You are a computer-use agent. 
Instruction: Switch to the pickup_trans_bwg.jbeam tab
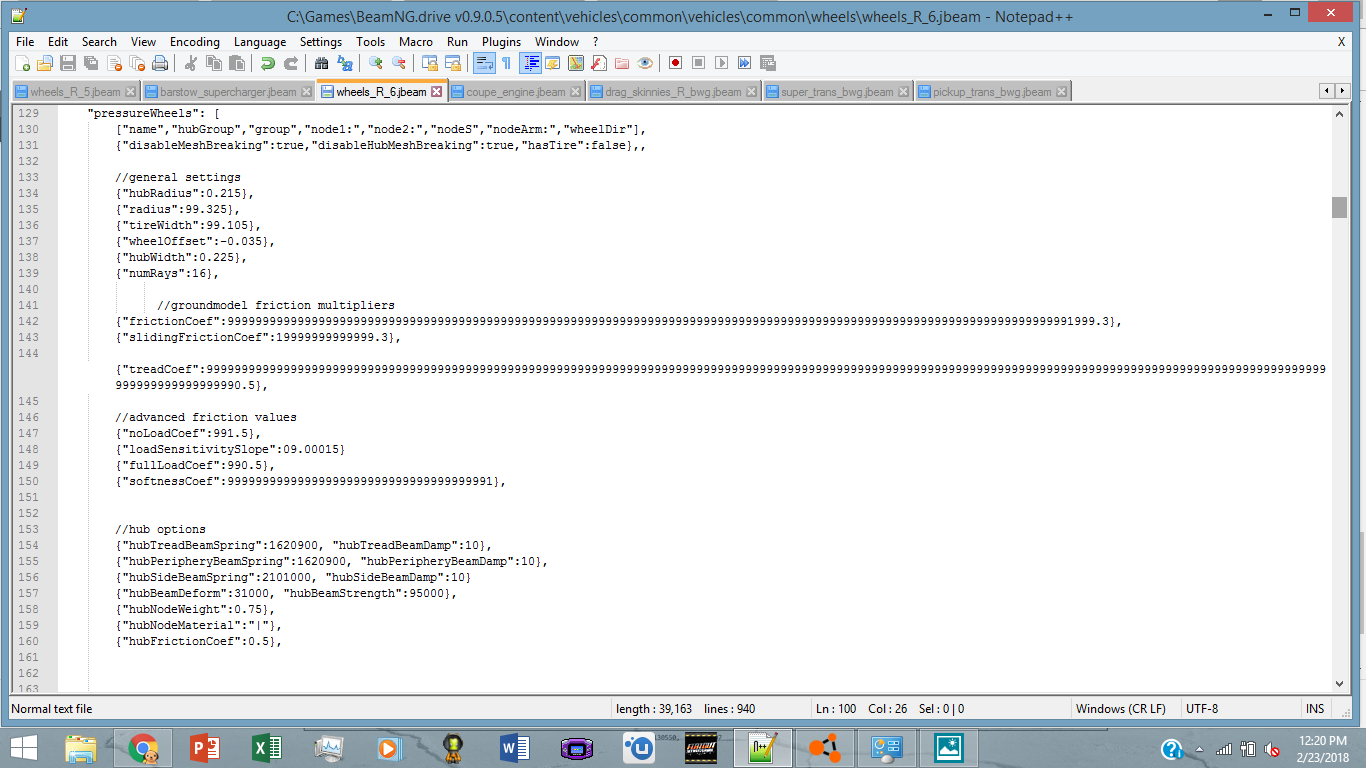(x=992, y=92)
